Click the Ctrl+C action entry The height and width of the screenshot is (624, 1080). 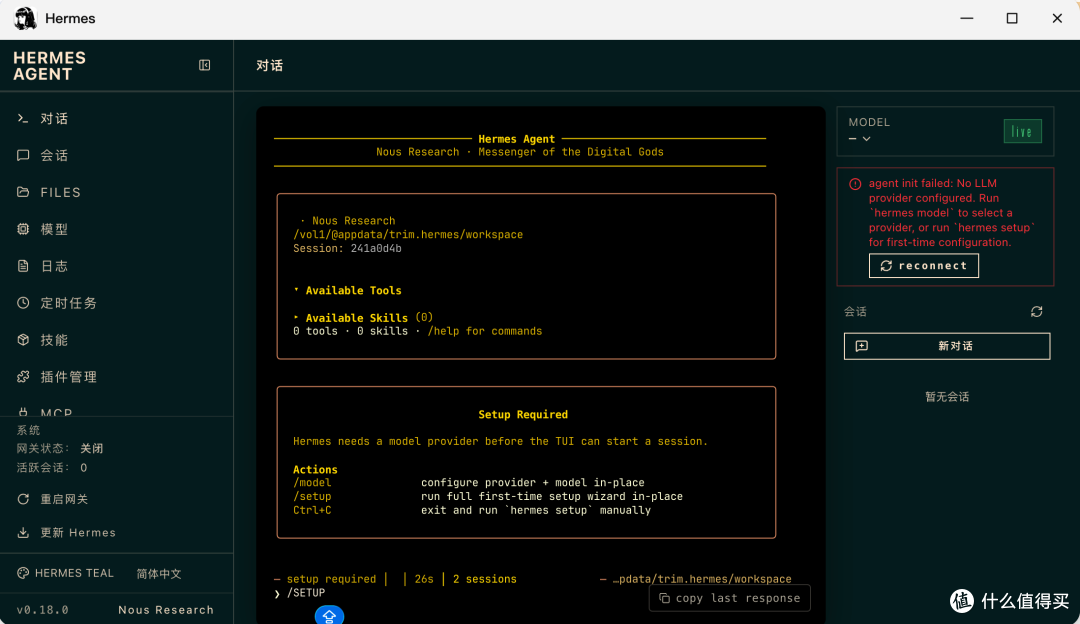(x=312, y=510)
